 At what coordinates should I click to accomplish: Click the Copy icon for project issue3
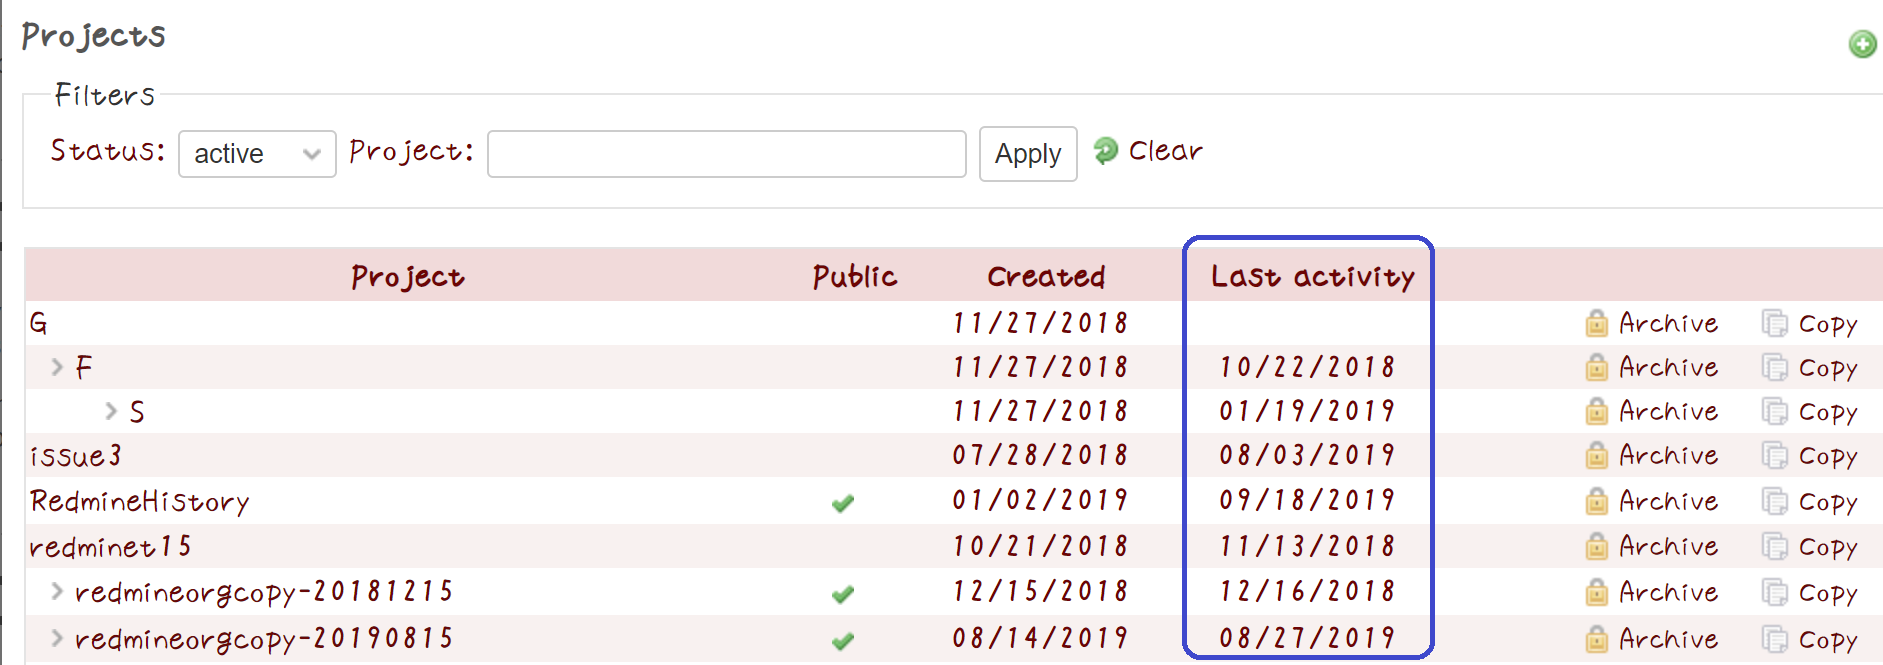1775,456
